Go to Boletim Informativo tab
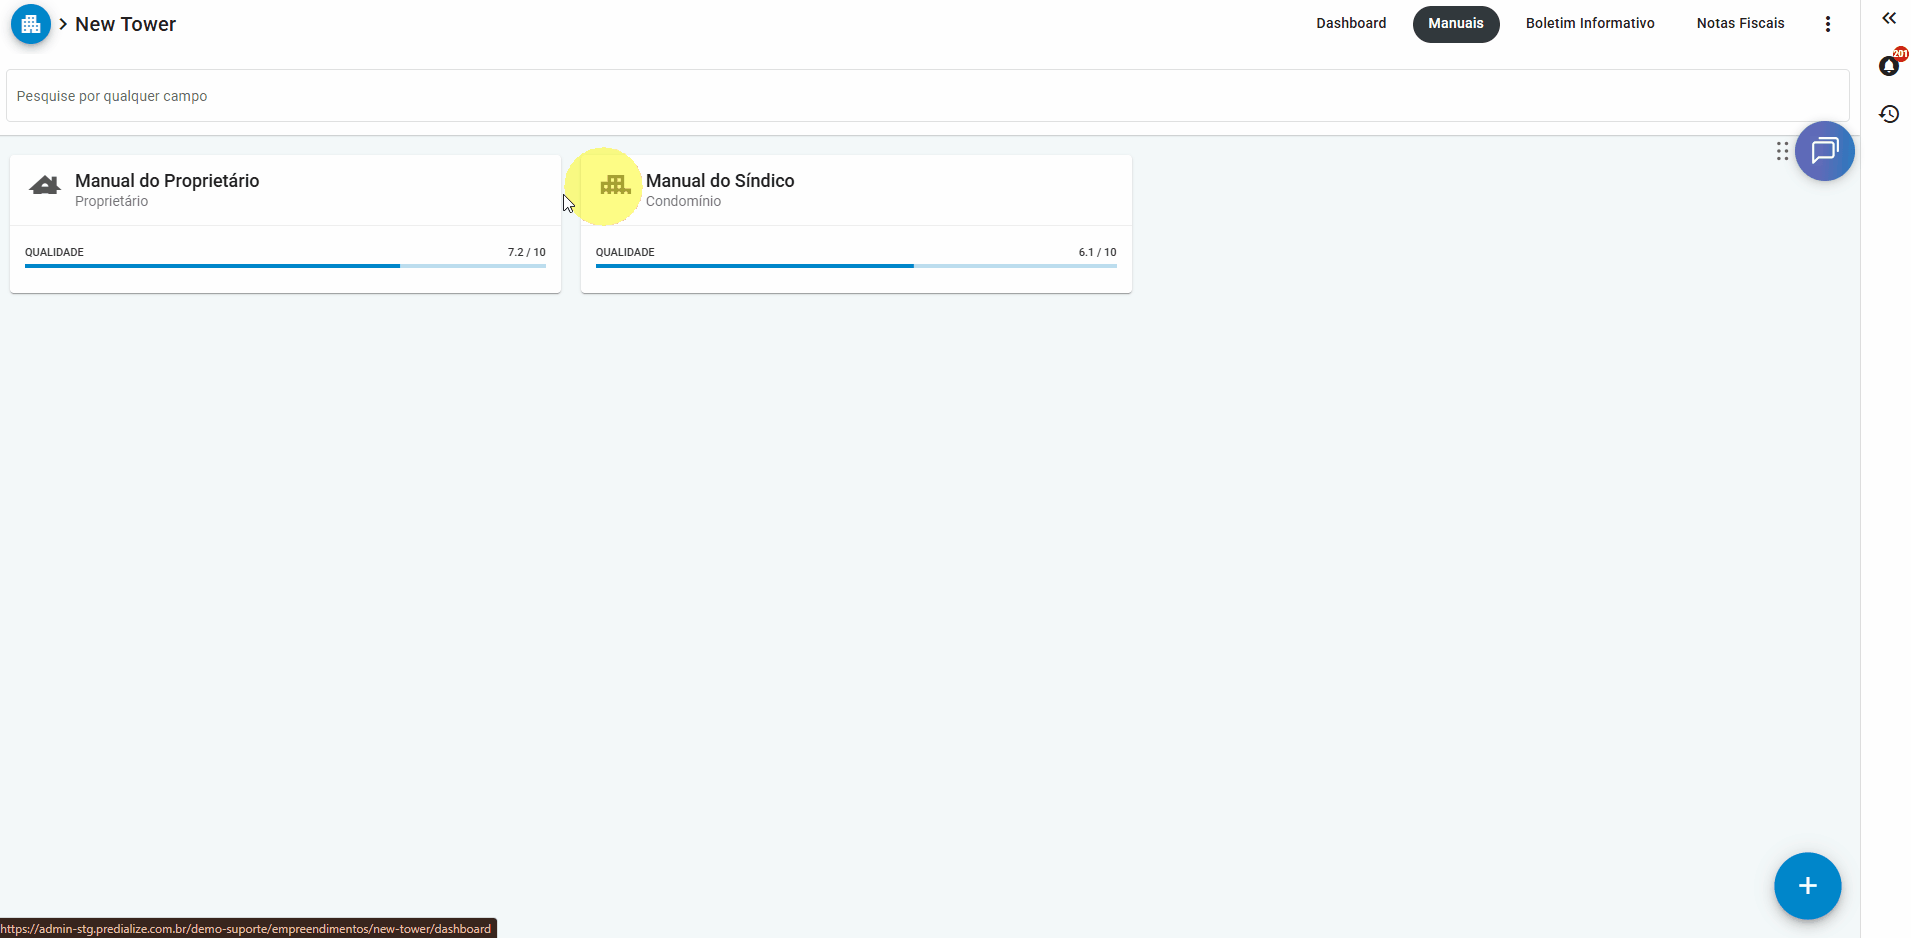Viewport: 1911px width, 938px height. [1589, 24]
